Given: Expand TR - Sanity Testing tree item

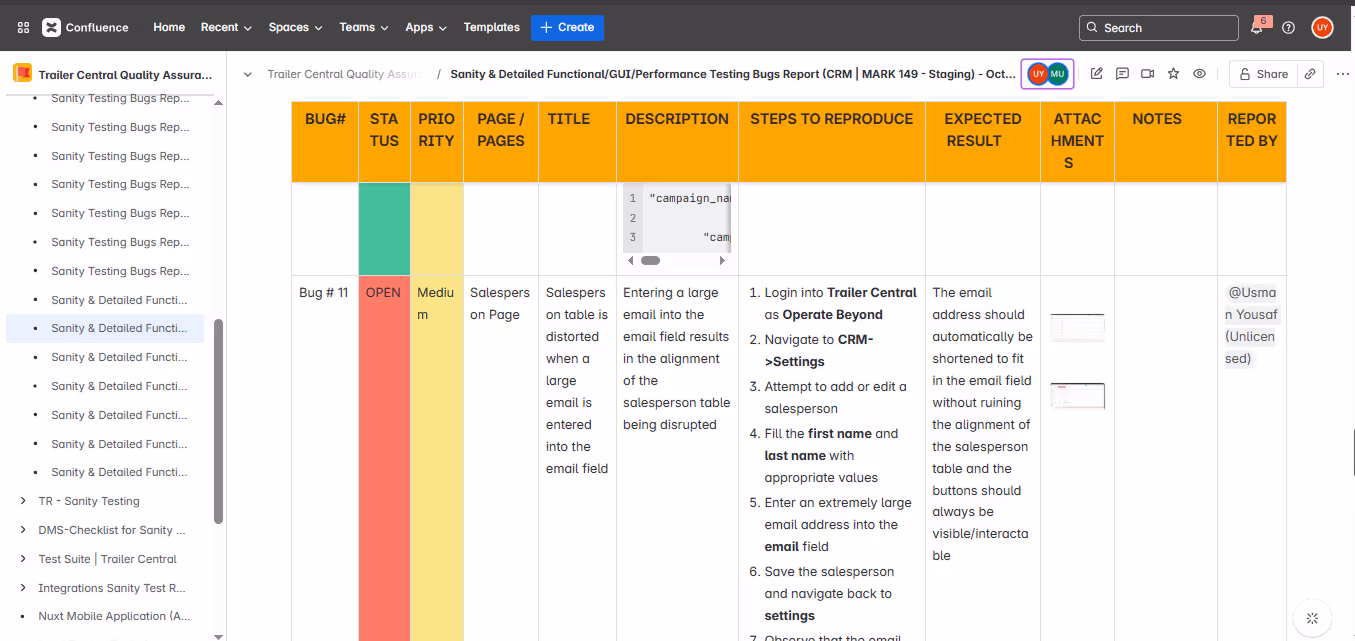Looking at the screenshot, I should (23, 501).
